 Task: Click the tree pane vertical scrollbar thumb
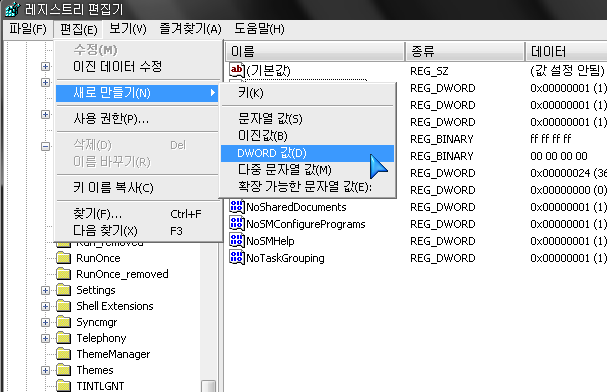click(x=208, y=386)
